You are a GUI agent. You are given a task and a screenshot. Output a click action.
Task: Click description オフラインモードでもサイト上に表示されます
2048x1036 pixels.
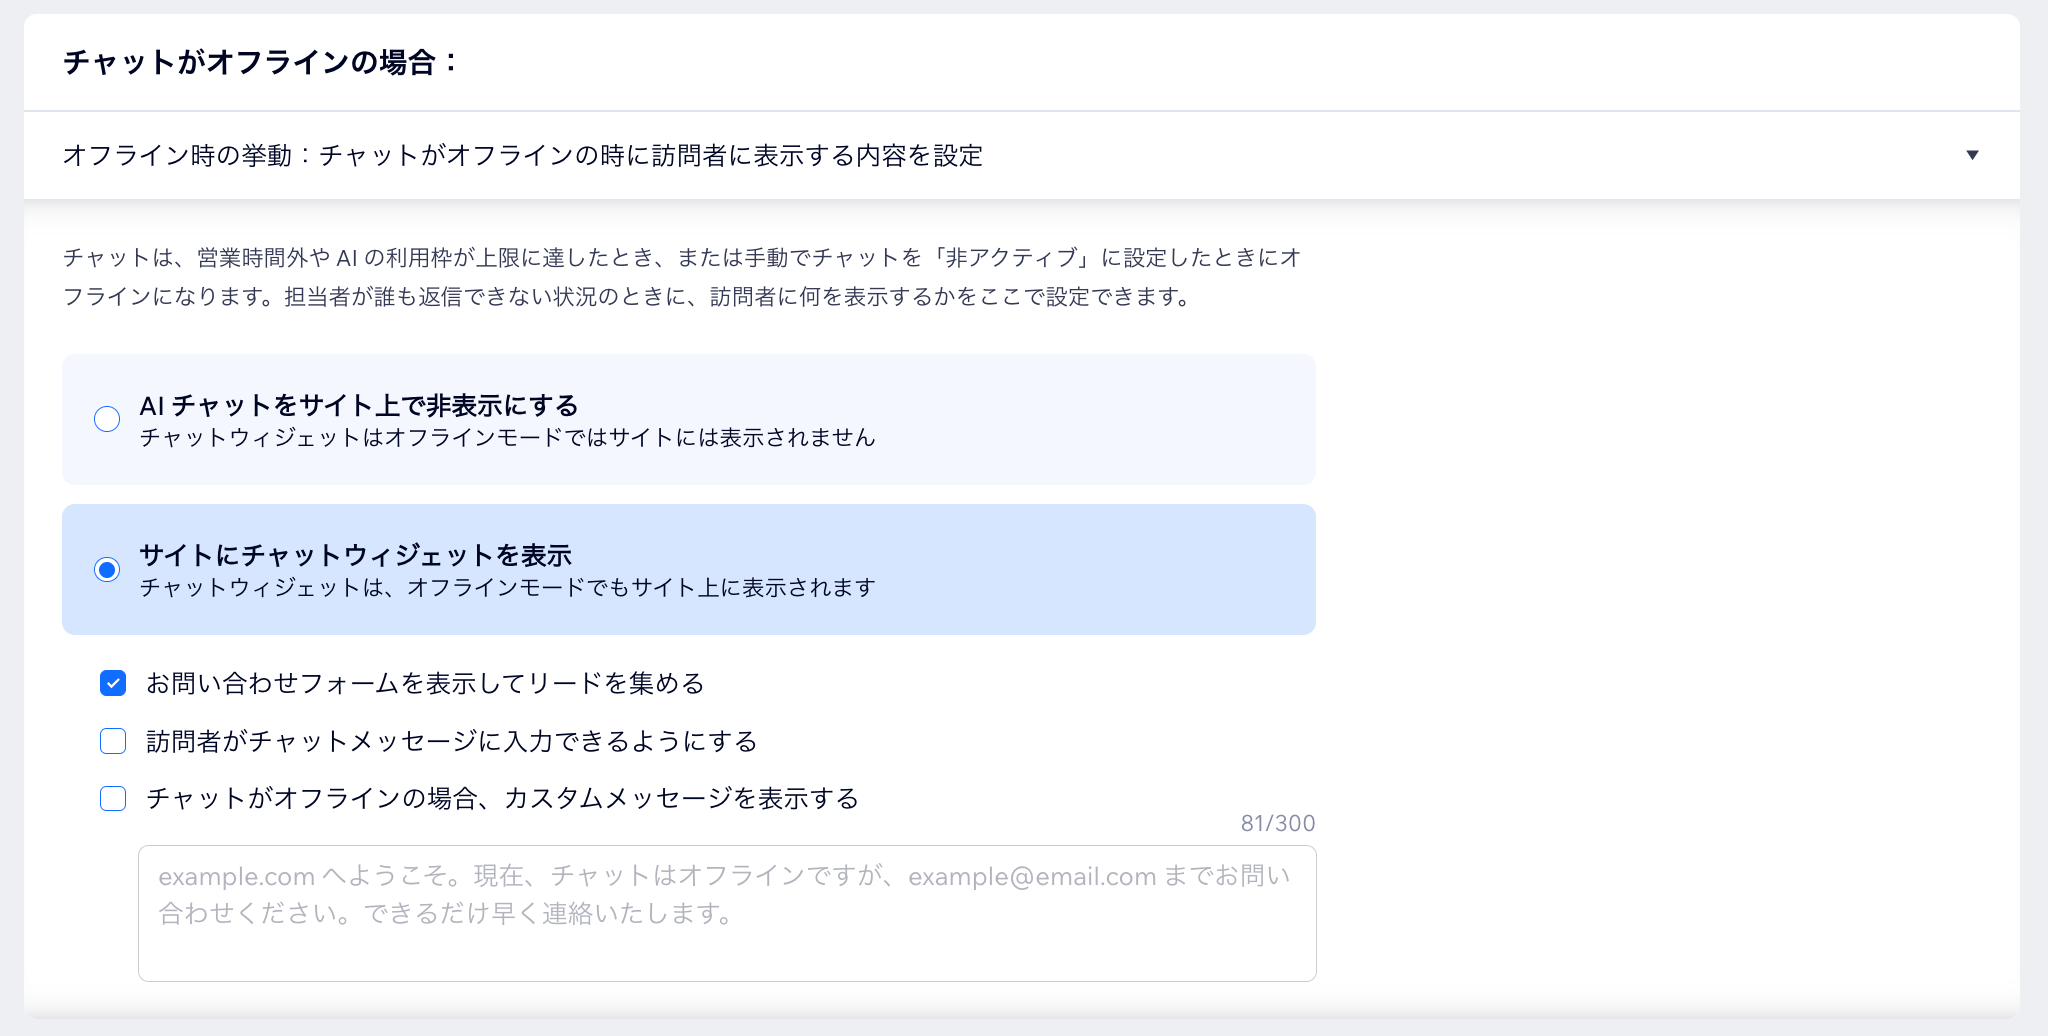tap(507, 587)
